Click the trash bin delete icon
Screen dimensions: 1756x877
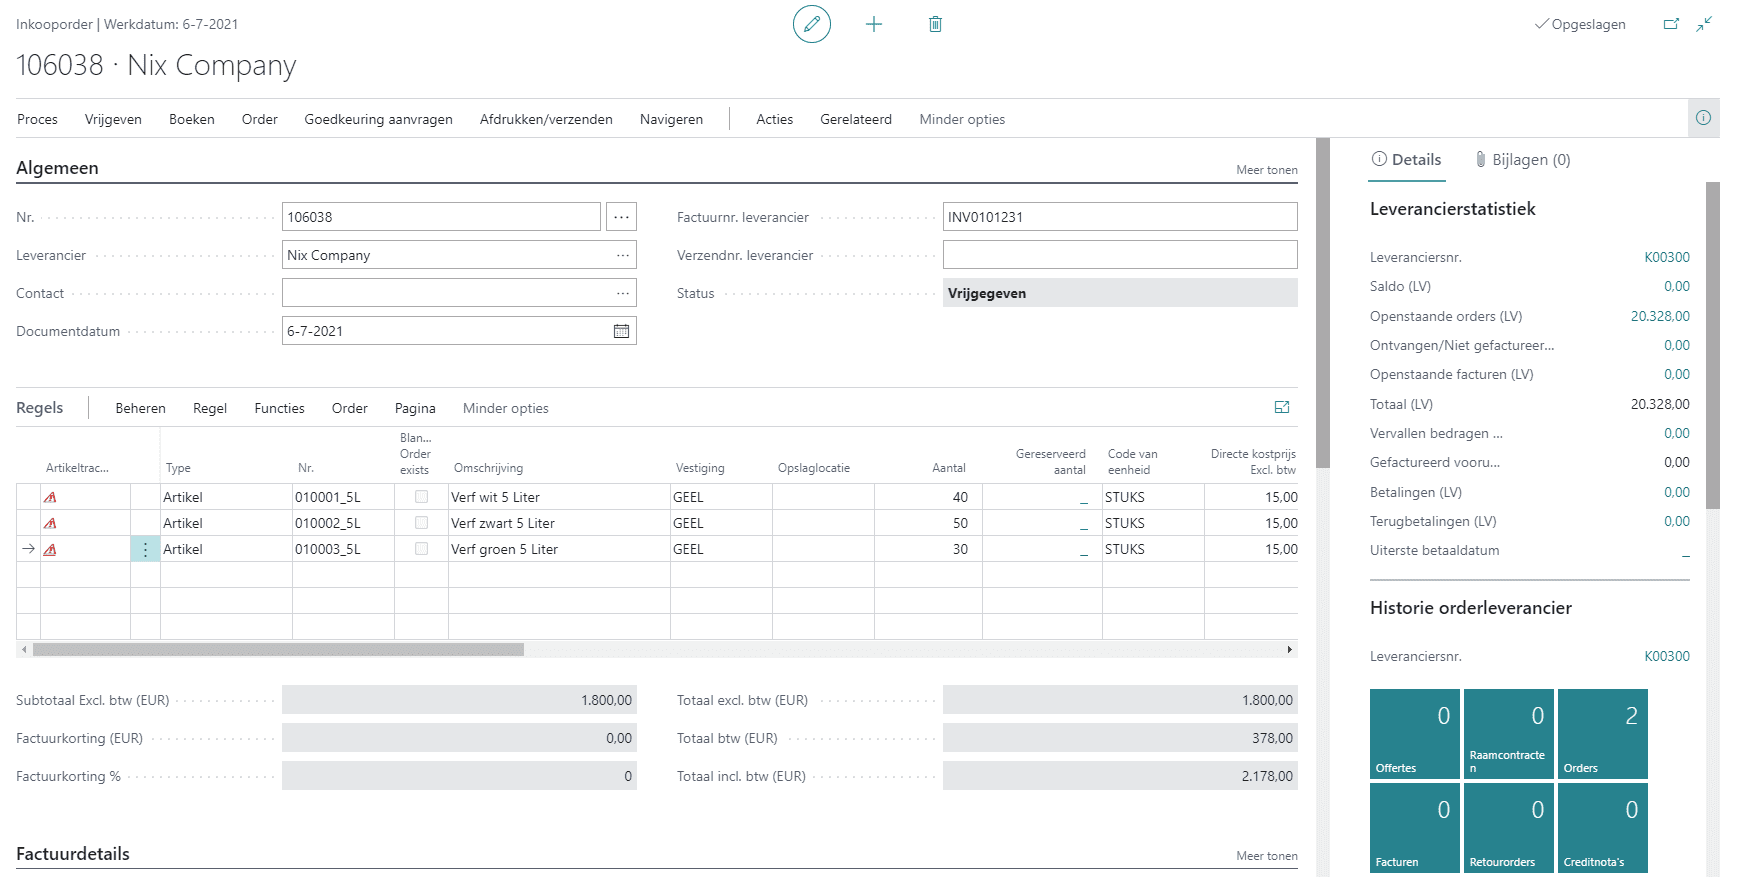point(935,24)
